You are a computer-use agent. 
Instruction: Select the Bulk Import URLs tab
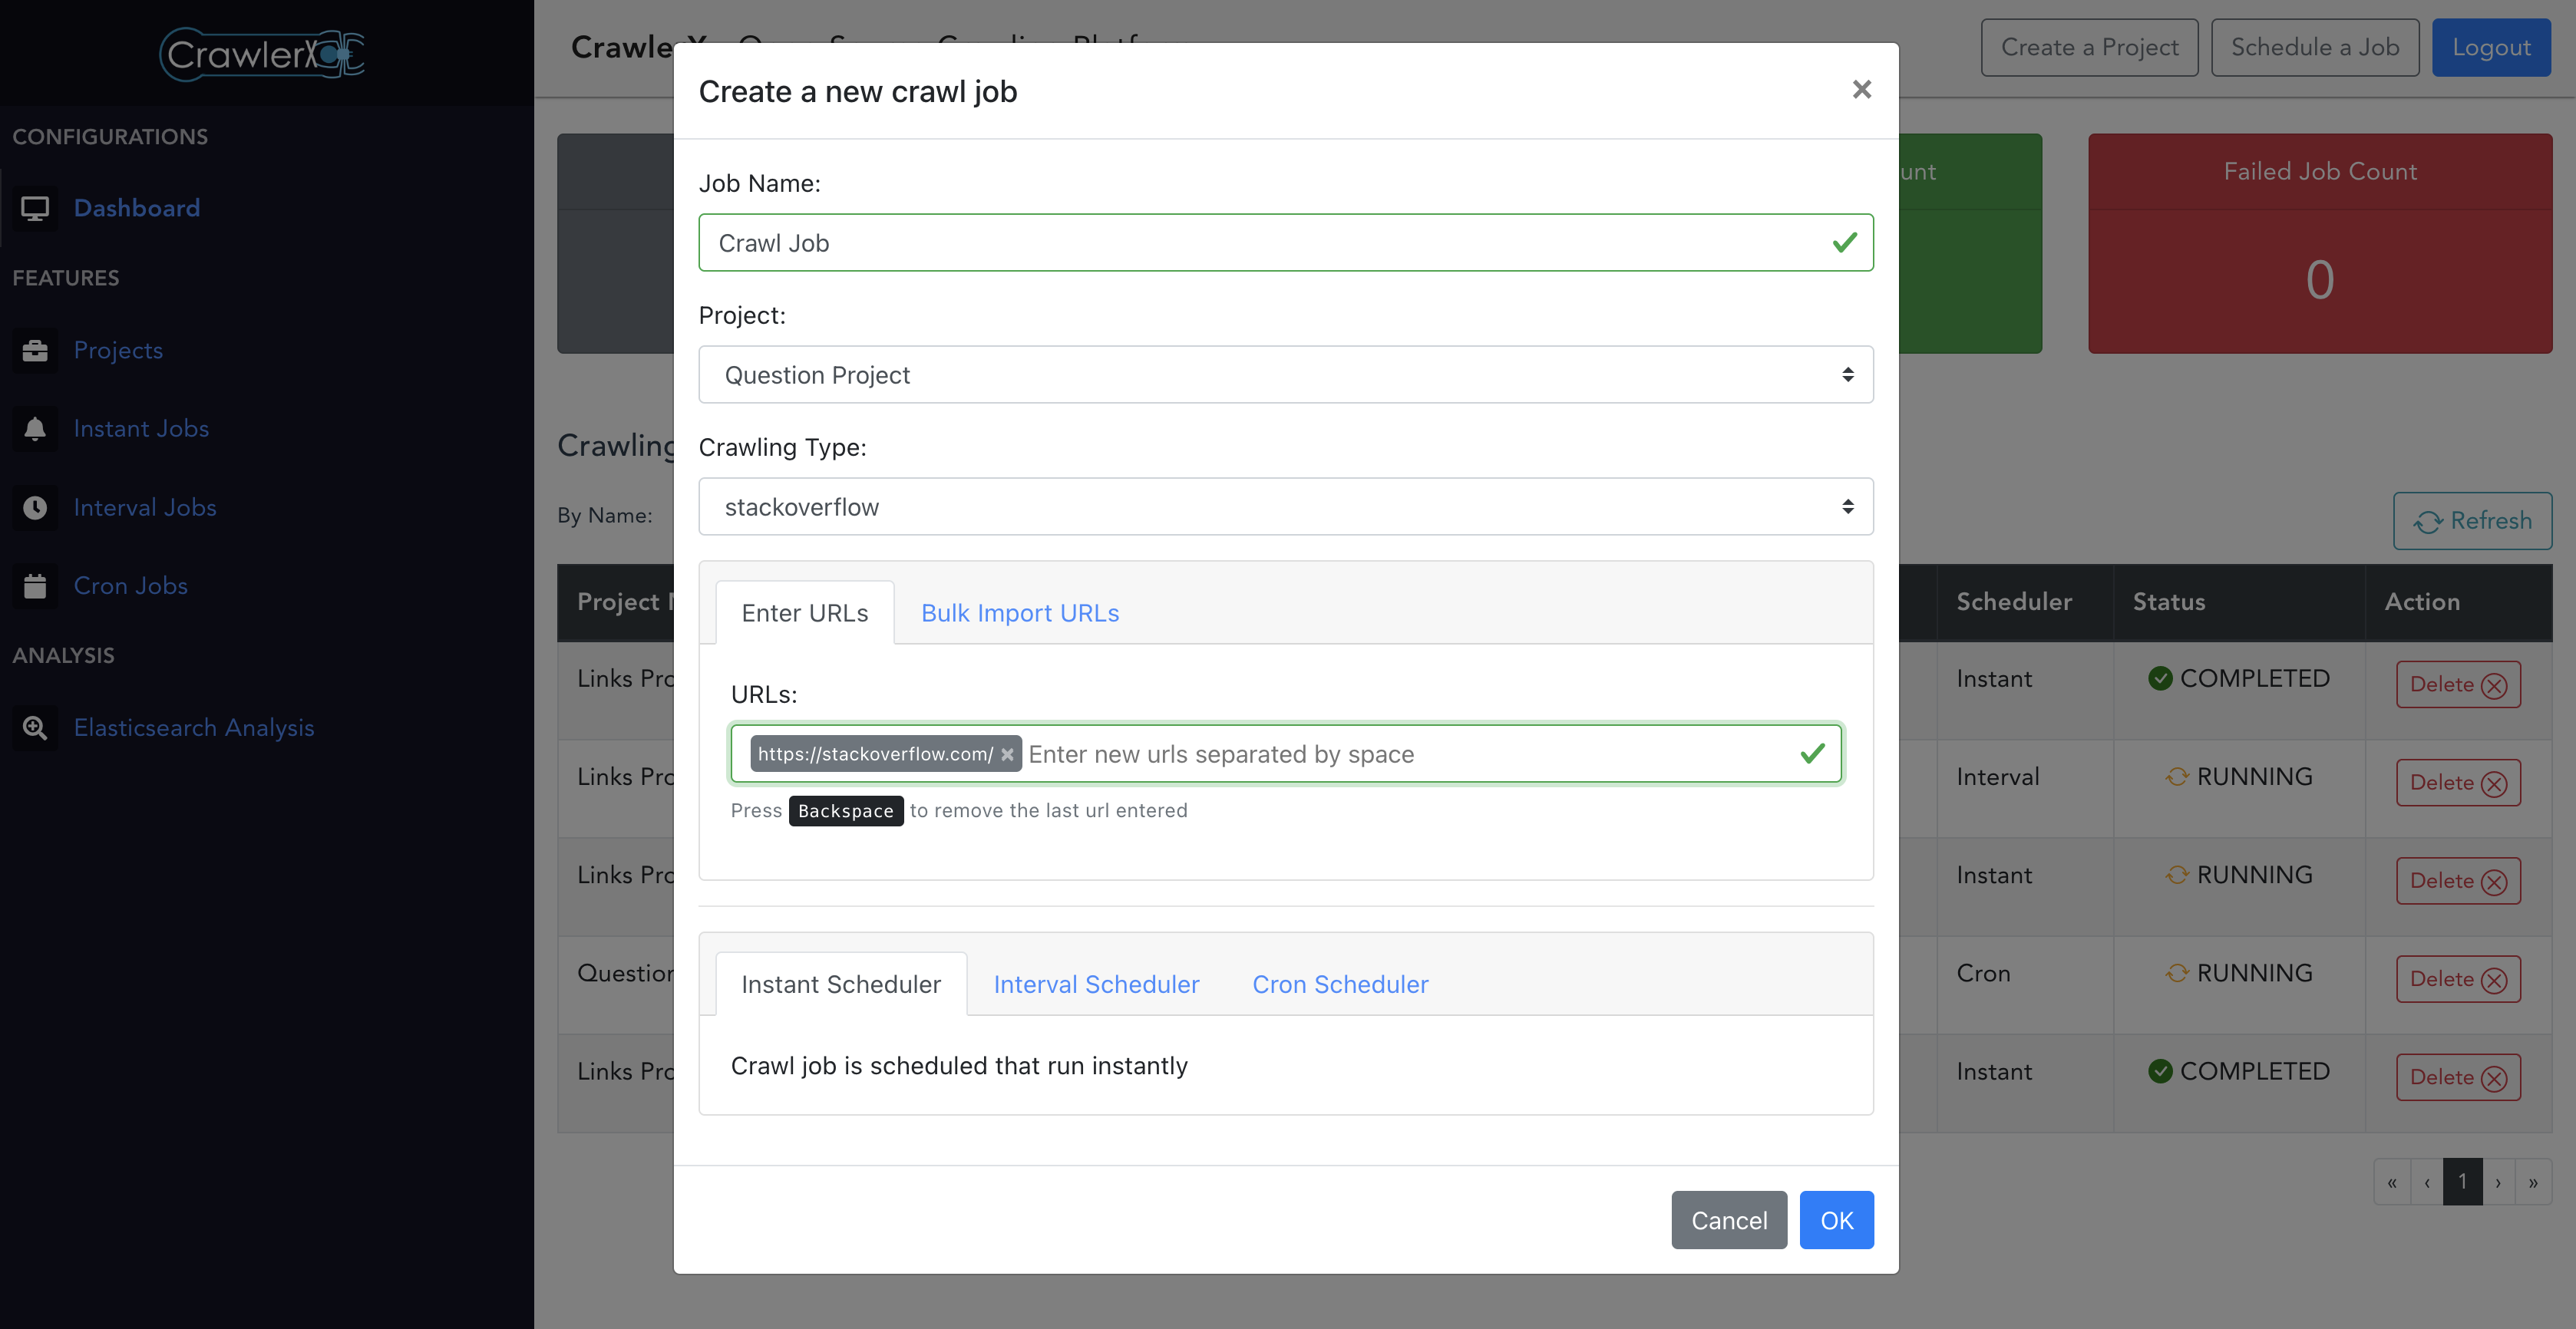(1020, 612)
